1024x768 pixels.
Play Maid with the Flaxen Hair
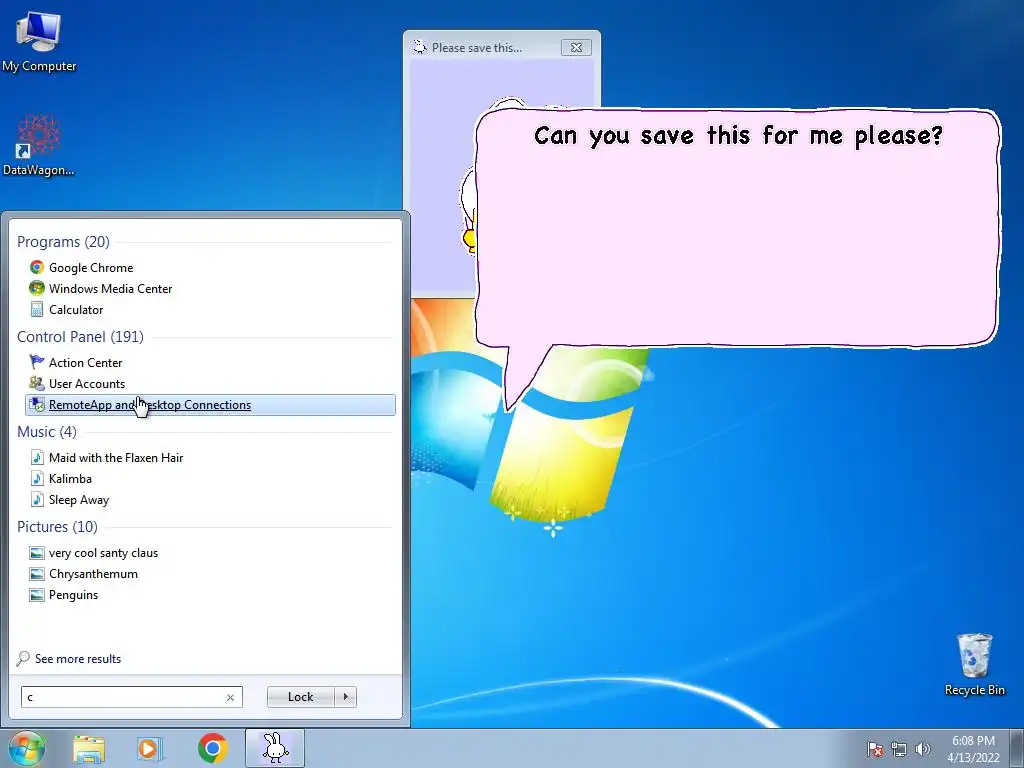point(210,458)
